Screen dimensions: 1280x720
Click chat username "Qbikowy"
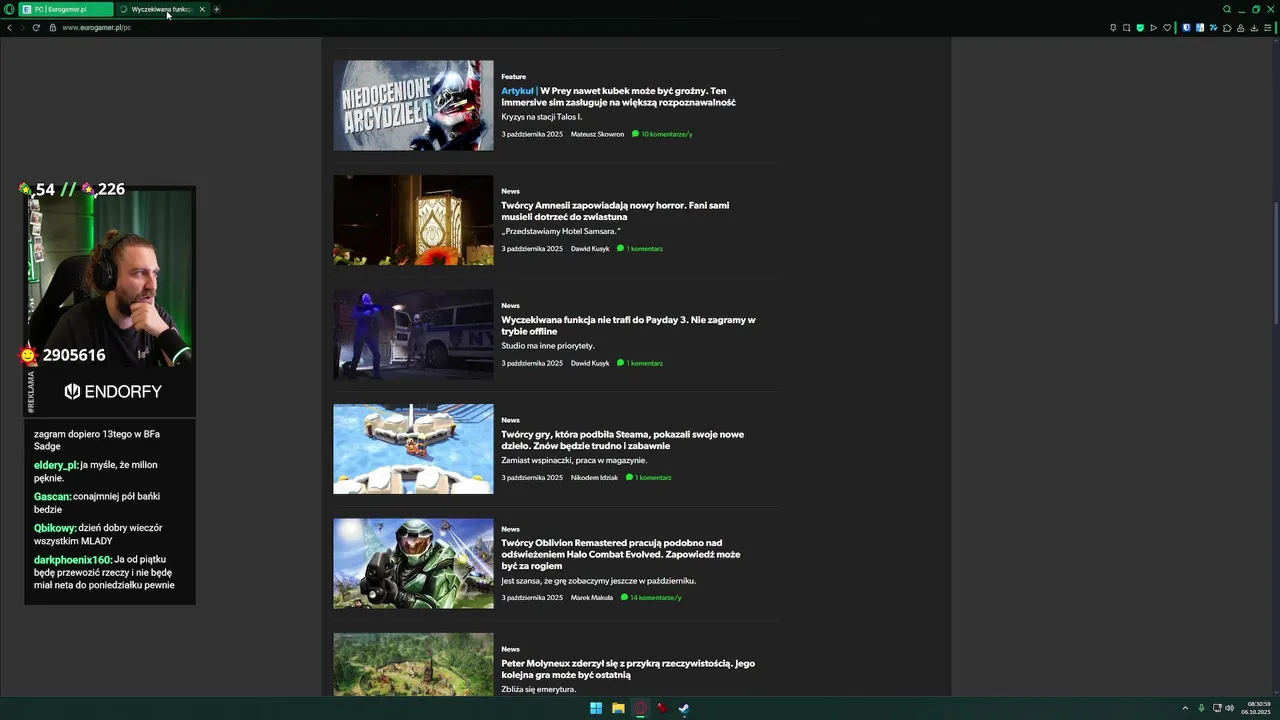pyautogui.click(x=55, y=528)
